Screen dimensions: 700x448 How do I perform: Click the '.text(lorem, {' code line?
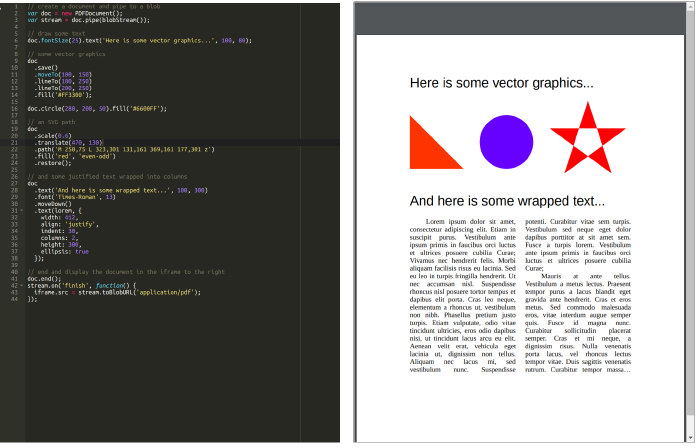point(58,211)
